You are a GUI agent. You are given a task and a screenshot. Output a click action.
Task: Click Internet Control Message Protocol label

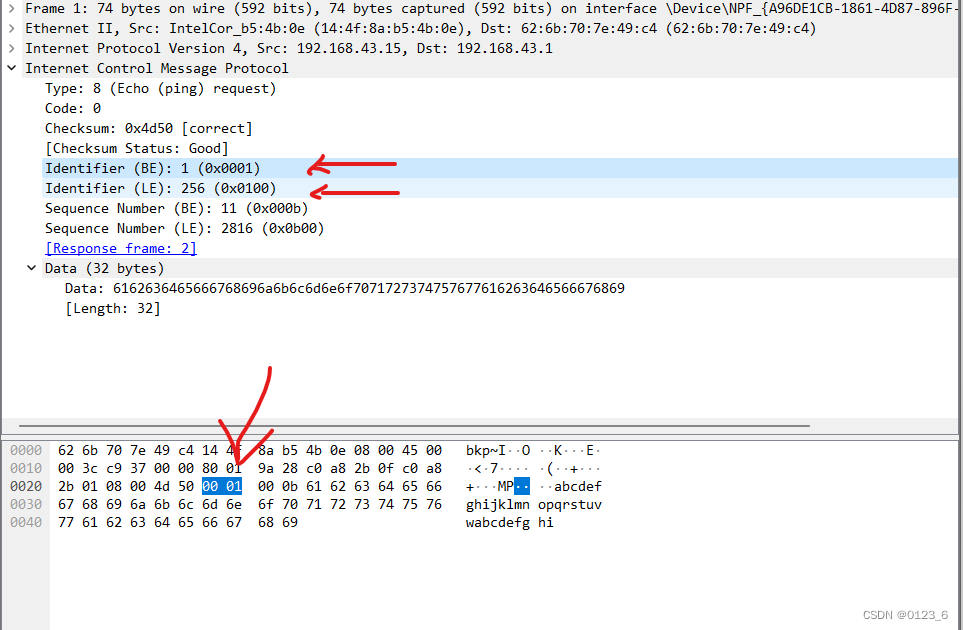(157, 68)
